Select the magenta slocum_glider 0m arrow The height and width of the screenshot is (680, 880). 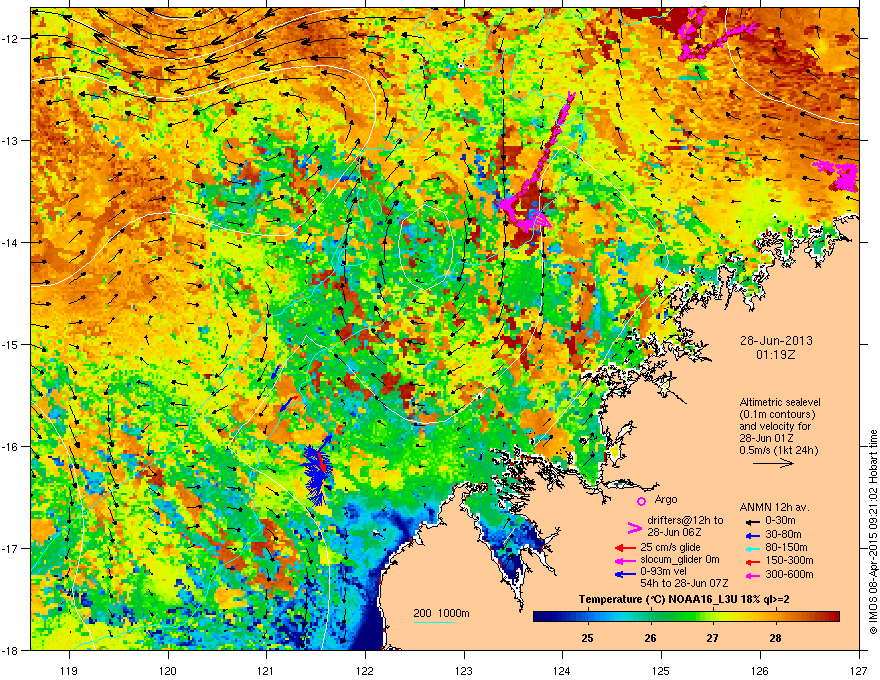click(x=625, y=560)
